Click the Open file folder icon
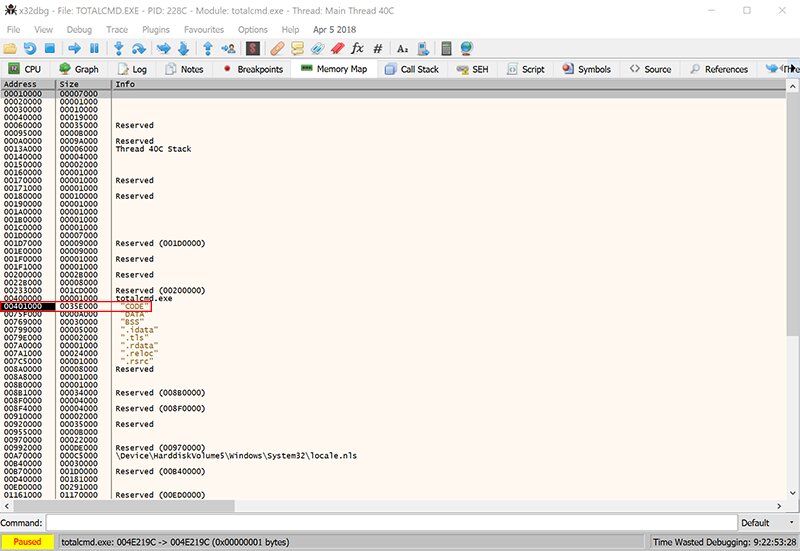This screenshot has height=551, width=800. click(10, 48)
